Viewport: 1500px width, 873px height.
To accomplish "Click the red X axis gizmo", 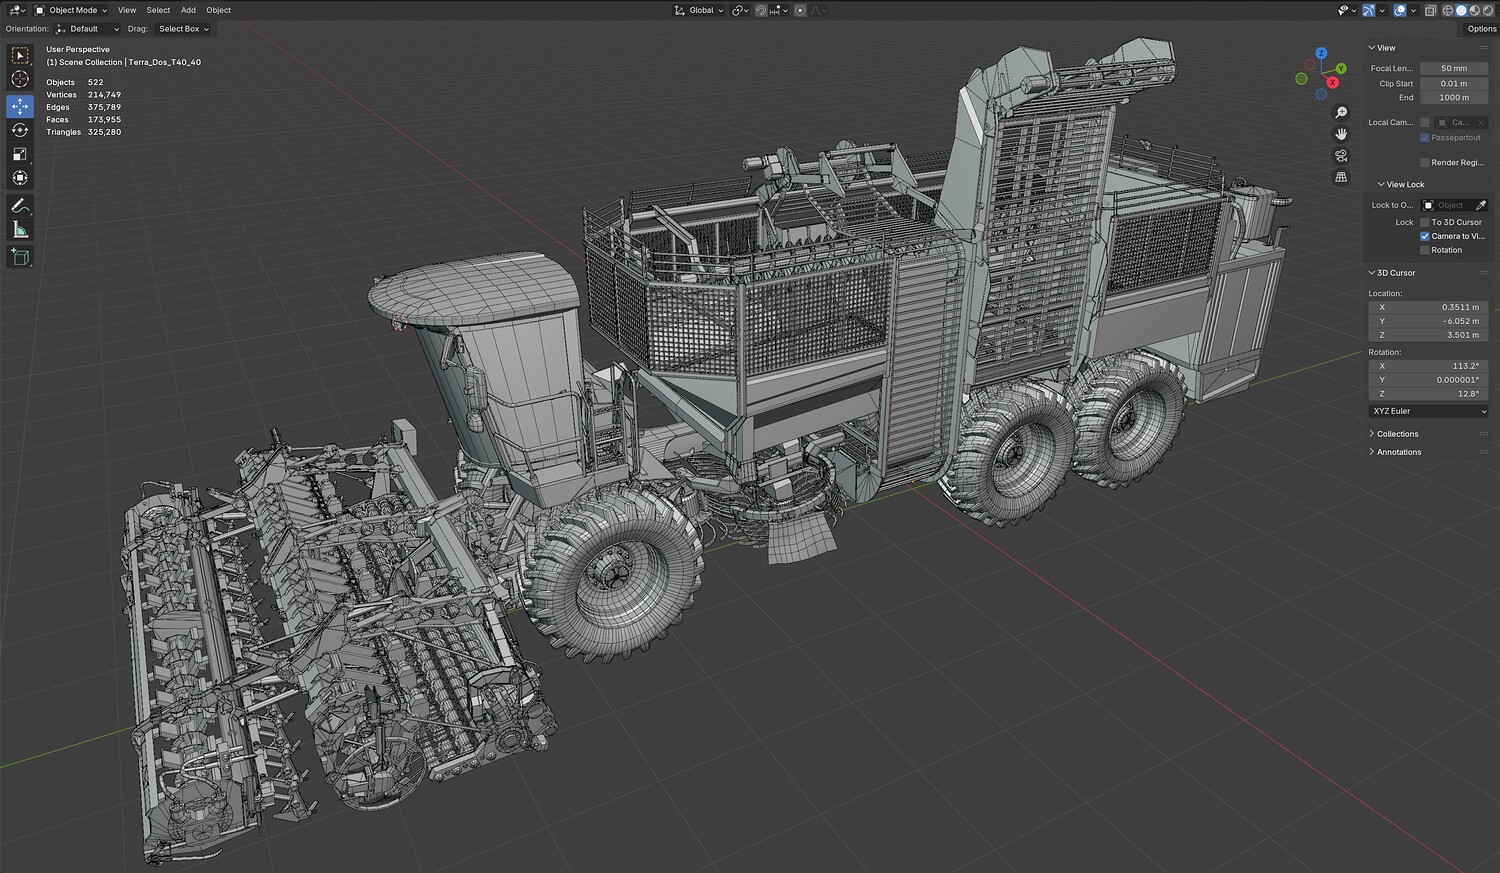I will (x=1332, y=82).
